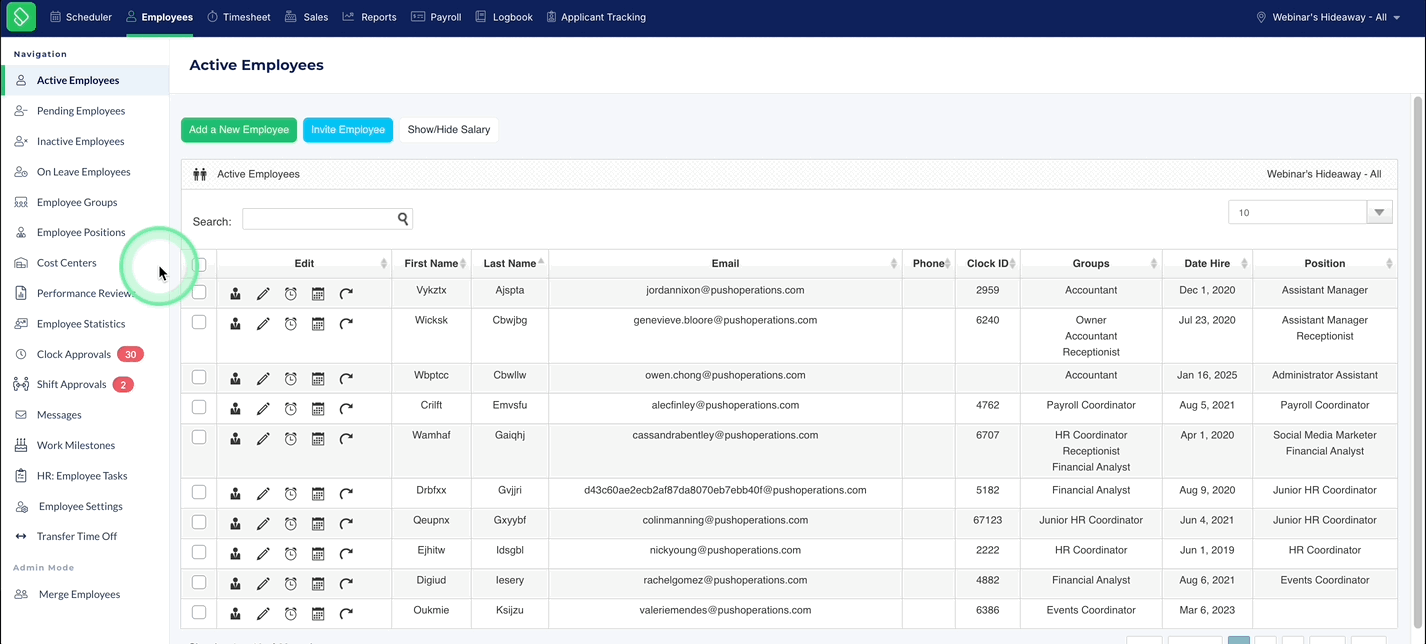Screen dimensions: 1426x644
Task: Open the clock icon in Wicksk's row
Action: (291, 324)
